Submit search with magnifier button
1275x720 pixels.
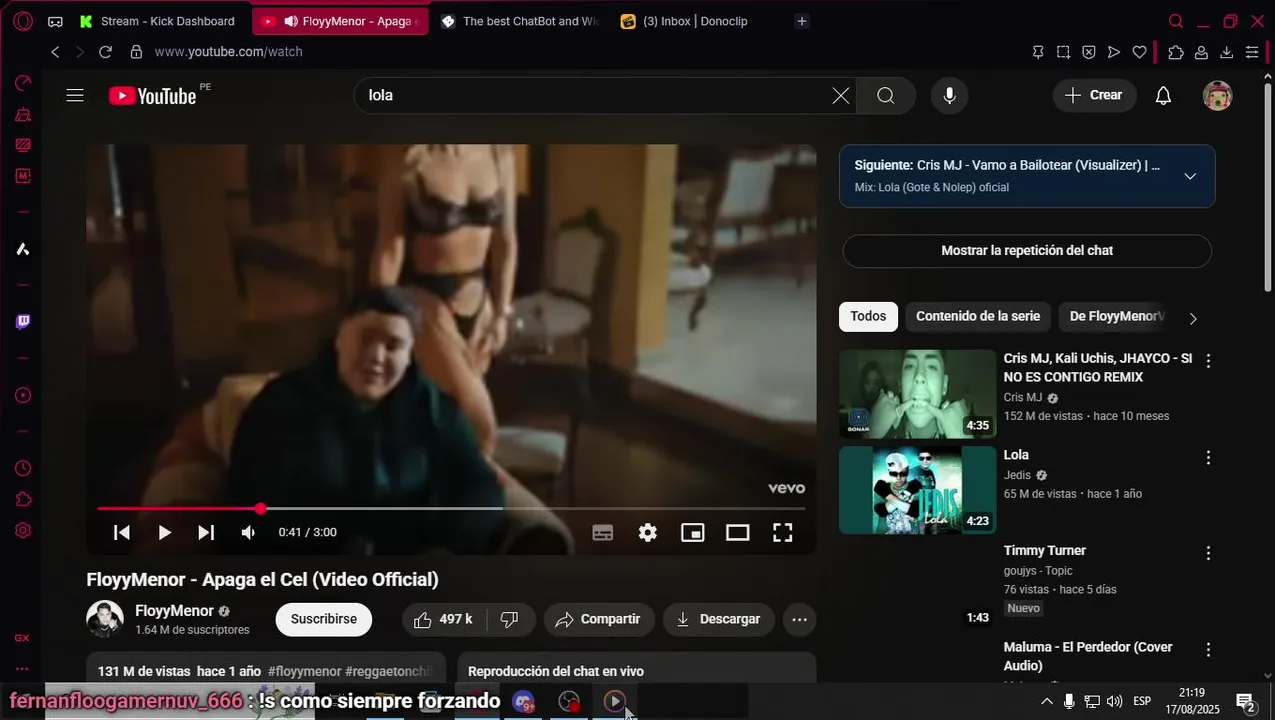tap(886, 96)
